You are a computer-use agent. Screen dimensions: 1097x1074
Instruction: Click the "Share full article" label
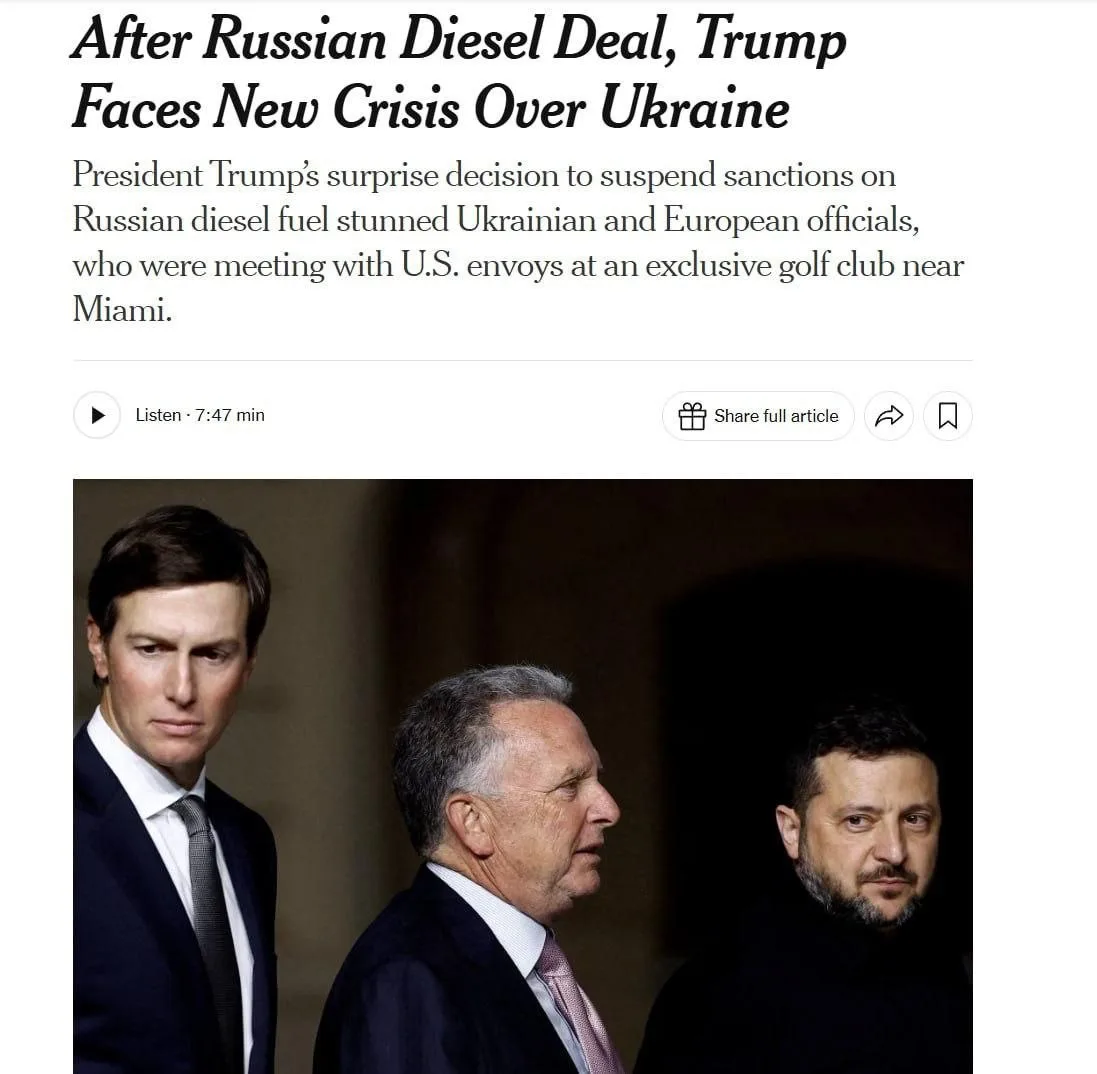(776, 416)
